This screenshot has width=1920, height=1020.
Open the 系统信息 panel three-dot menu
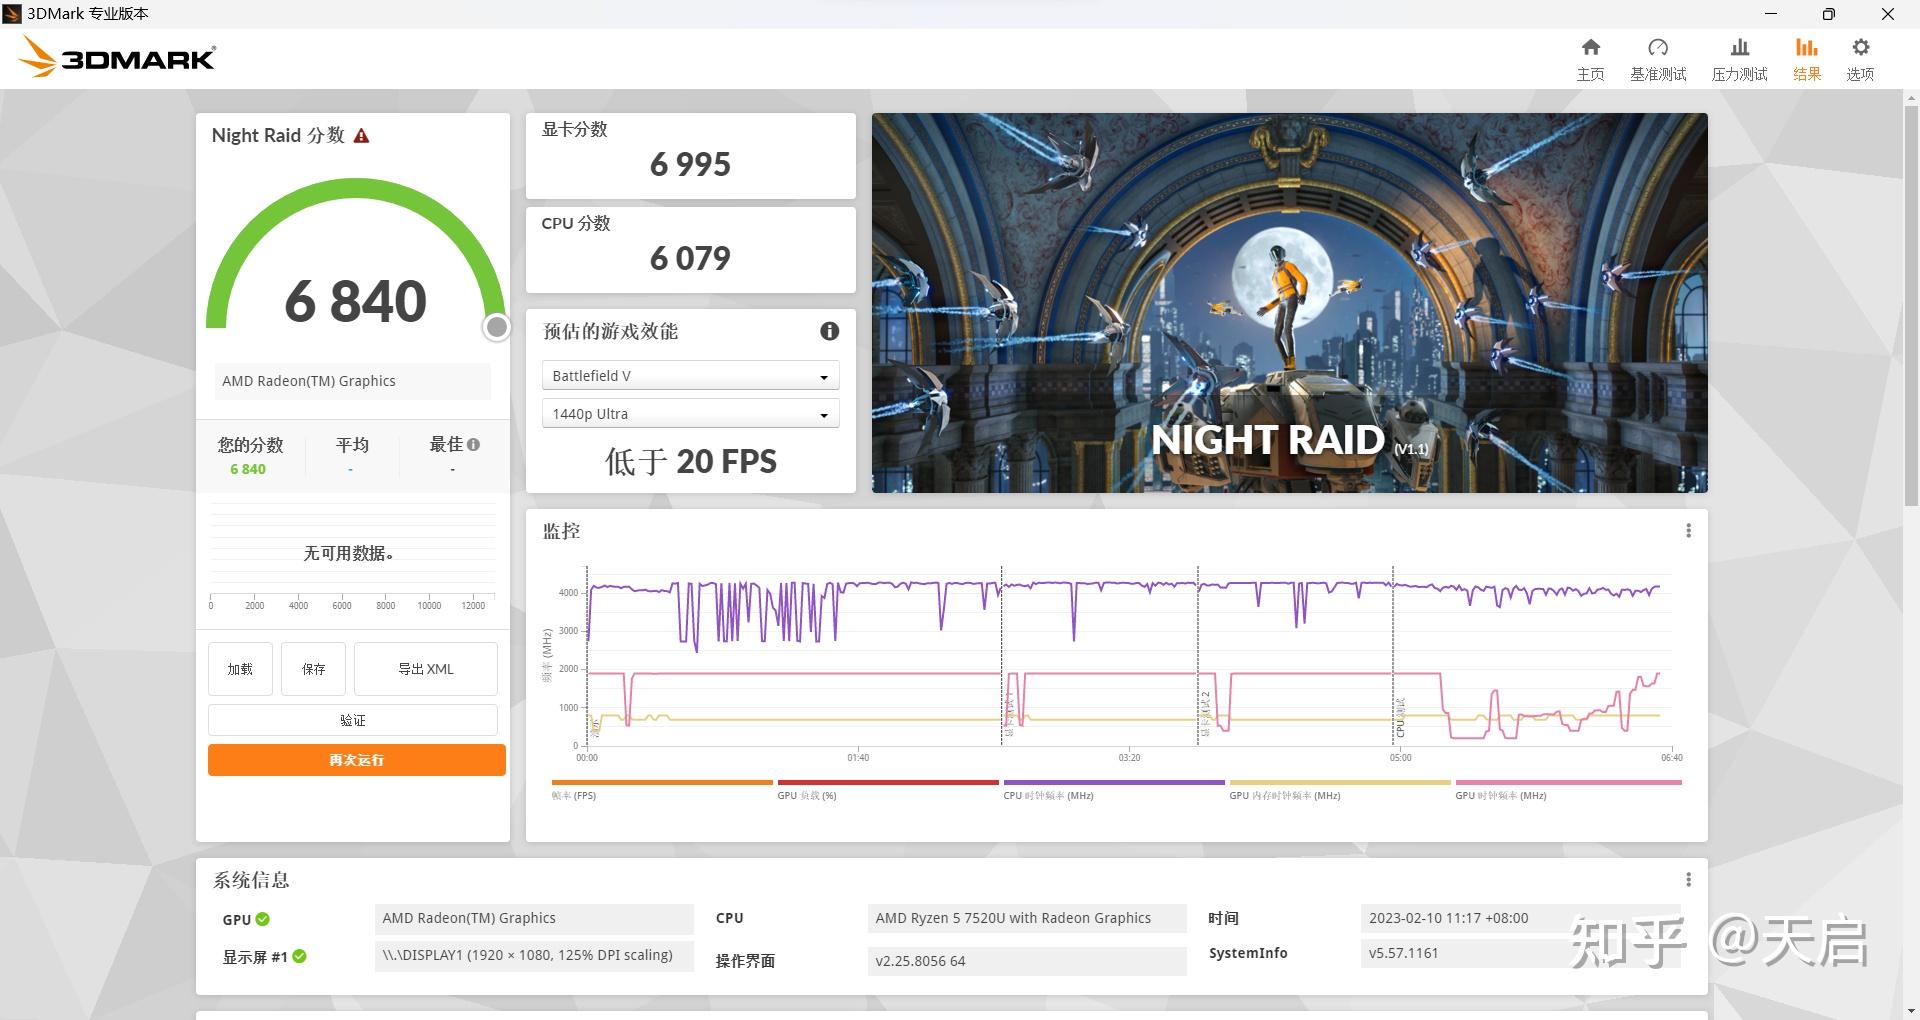coord(1689,879)
